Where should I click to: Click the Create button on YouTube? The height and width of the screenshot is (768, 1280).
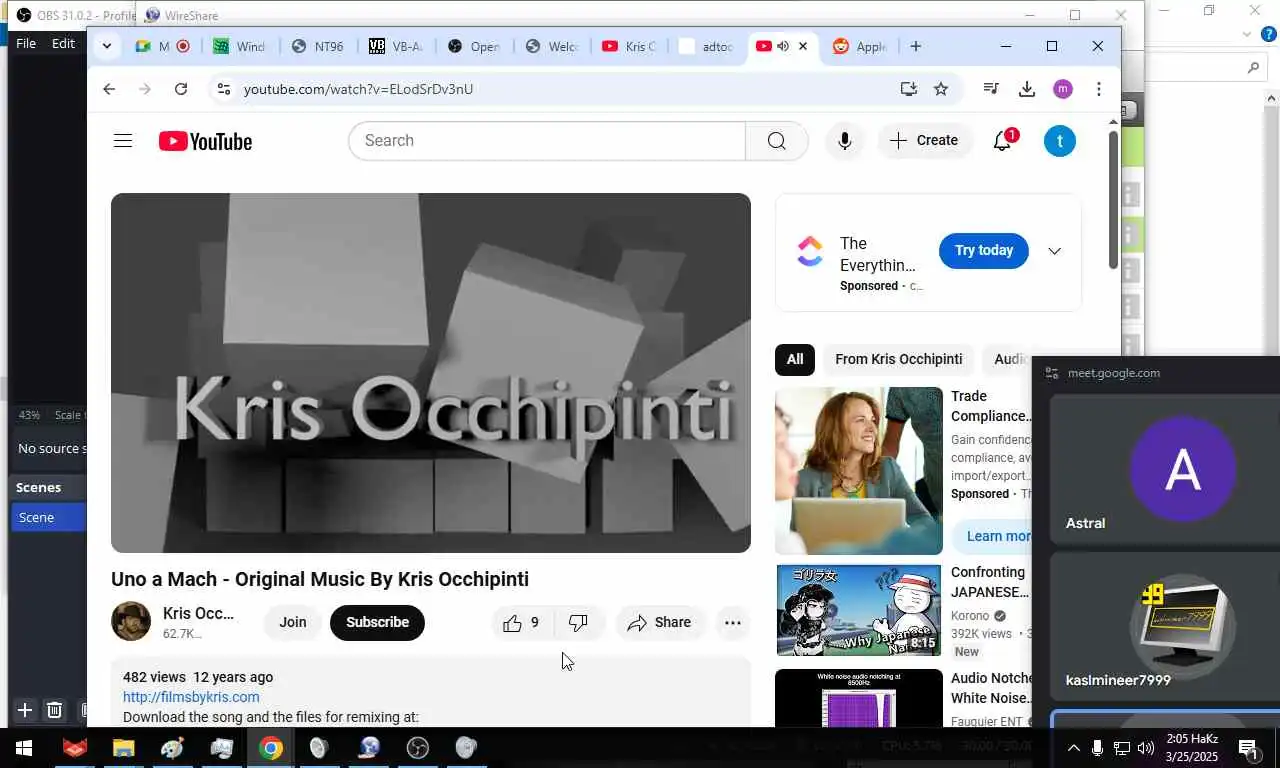pos(925,141)
